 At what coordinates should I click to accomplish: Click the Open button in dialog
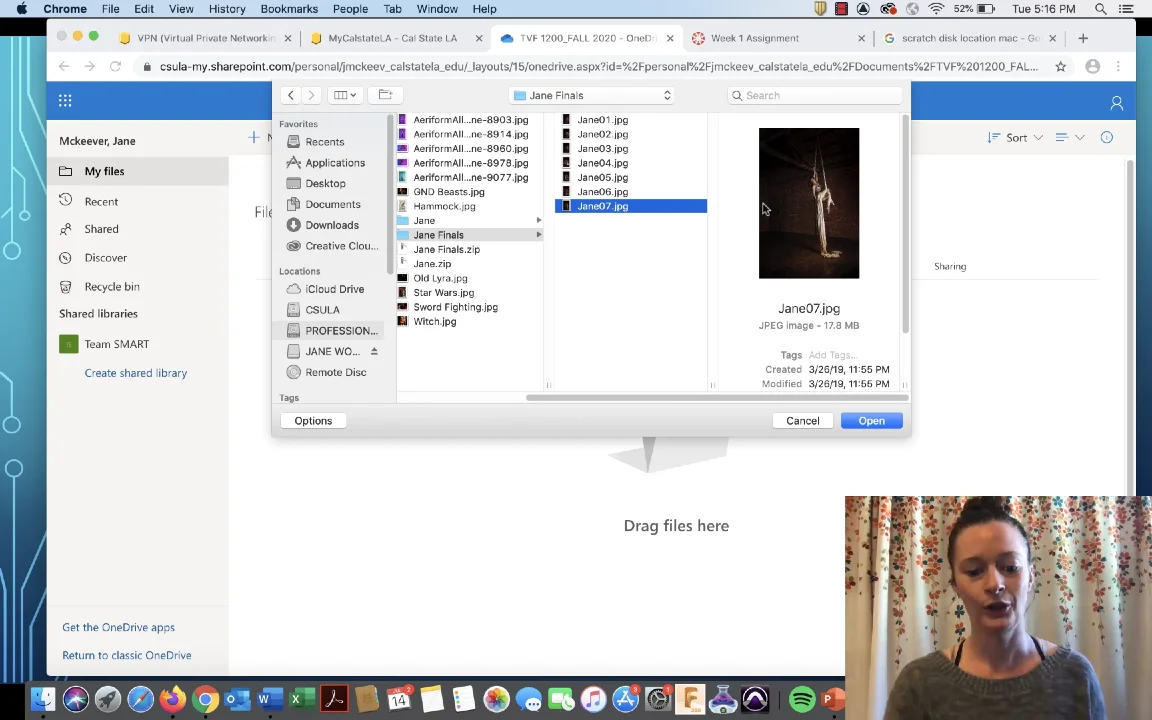point(871,420)
